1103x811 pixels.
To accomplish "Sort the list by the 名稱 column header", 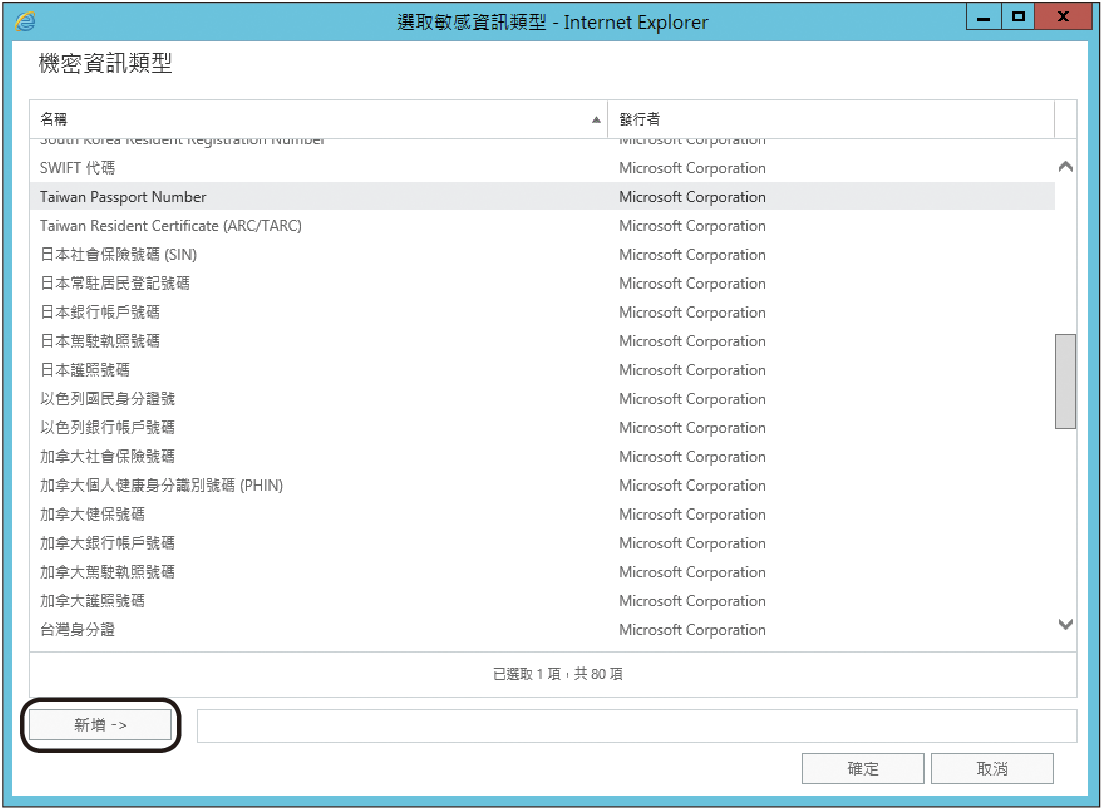I will [319, 120].
